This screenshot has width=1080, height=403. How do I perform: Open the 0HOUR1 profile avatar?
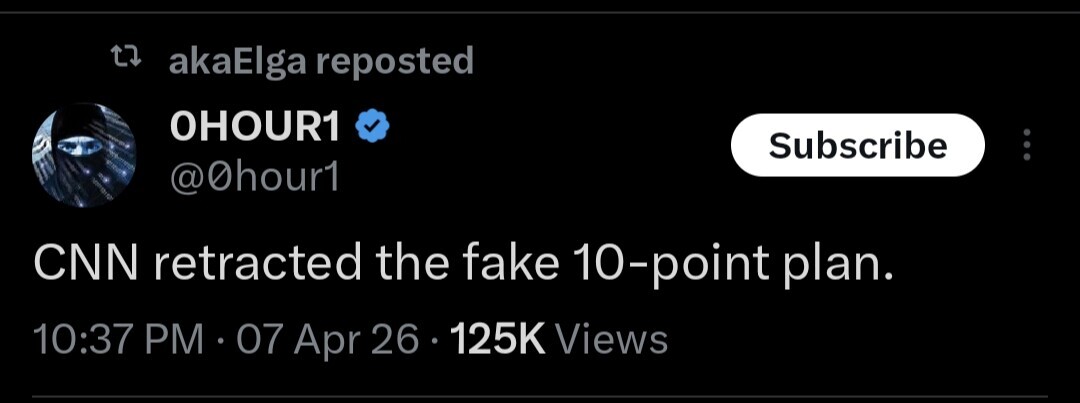point(85,155)
